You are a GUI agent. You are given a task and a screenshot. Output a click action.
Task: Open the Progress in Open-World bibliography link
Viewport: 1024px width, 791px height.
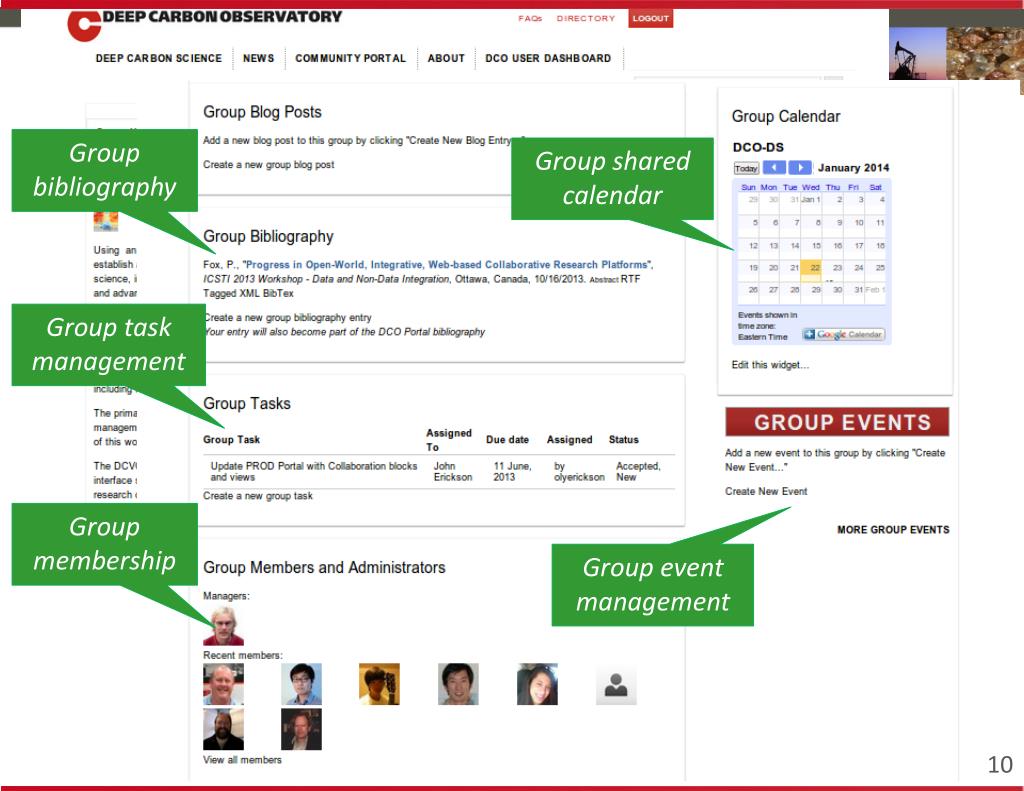point(447,265)
